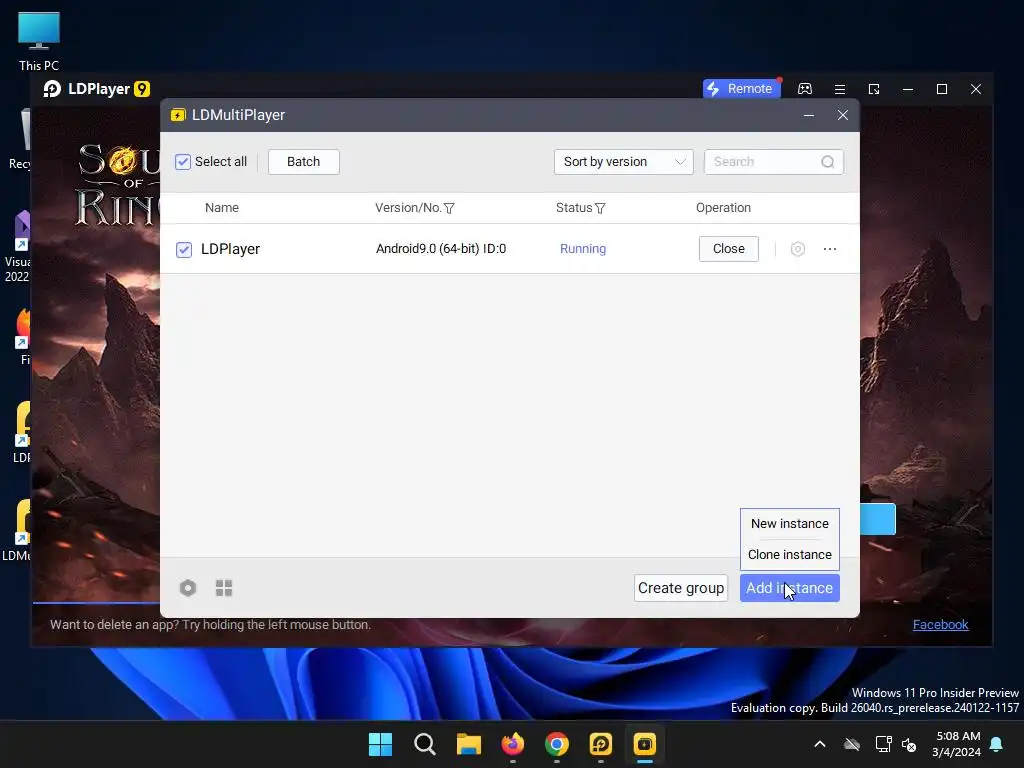The width and height of the screenshot is (1024, 768).
Task: Open Windows Start menu
Action: tap(380, 744)
